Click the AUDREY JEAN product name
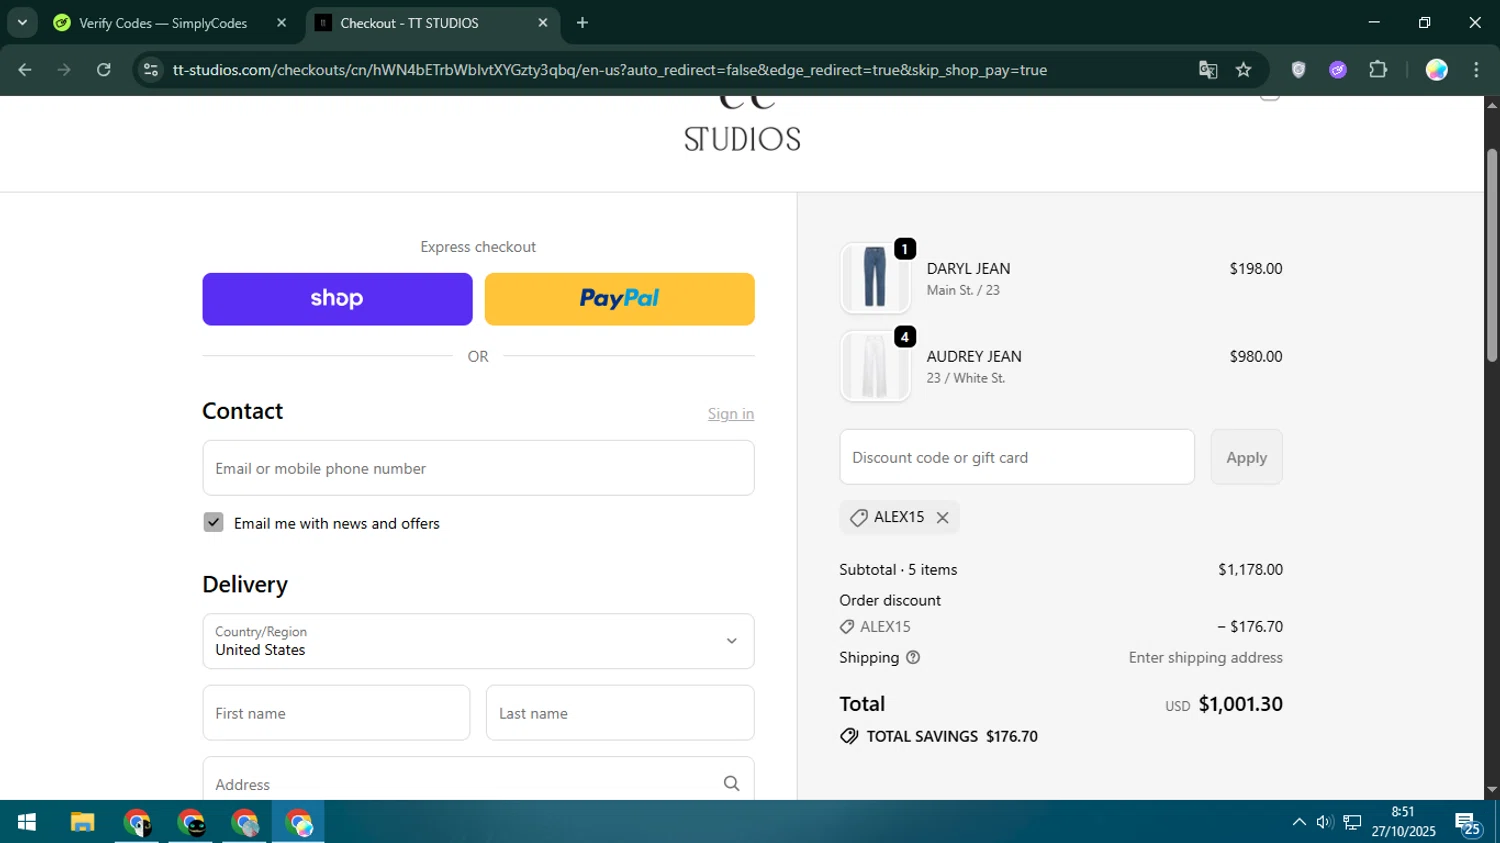1500x843 pixels. click(974, 357)
